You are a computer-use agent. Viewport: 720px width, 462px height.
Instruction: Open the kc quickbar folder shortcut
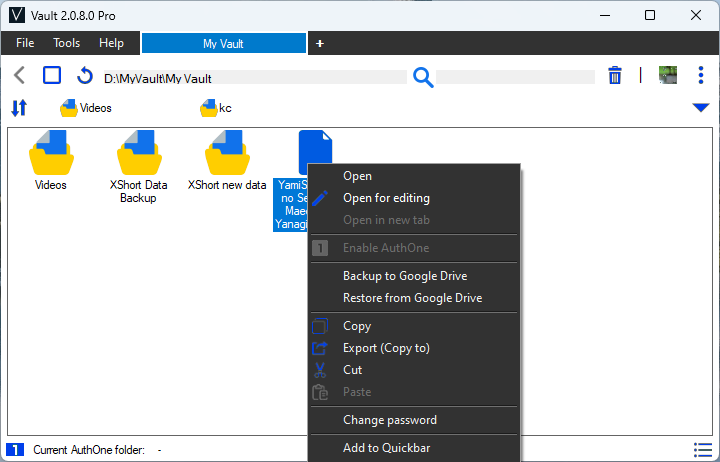point(216,108)
